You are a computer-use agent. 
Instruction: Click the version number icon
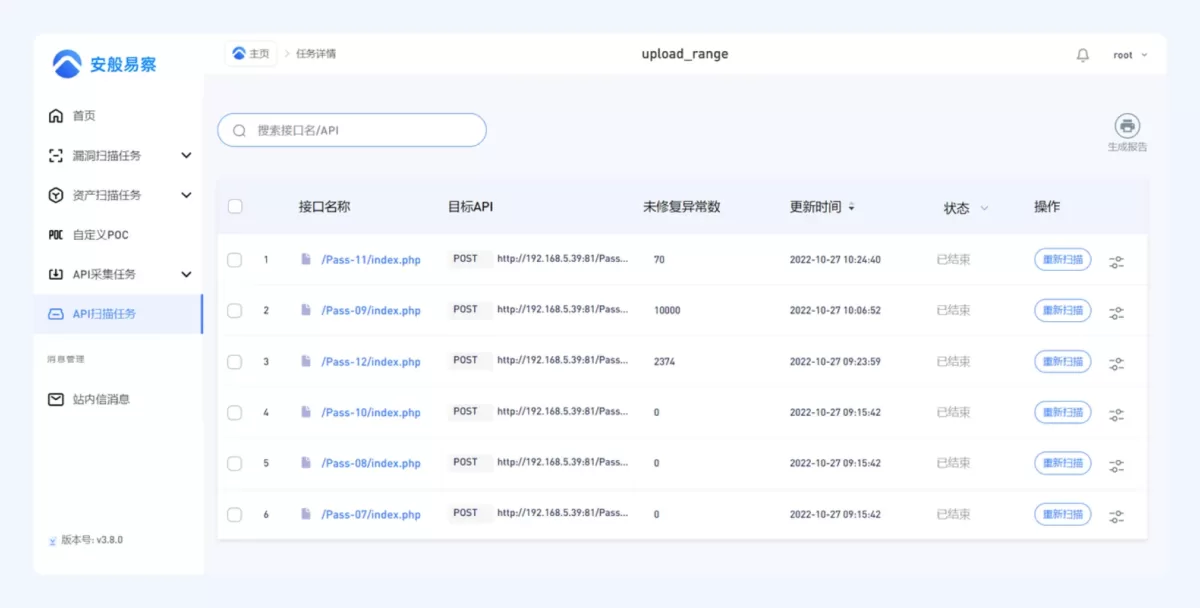52,540
